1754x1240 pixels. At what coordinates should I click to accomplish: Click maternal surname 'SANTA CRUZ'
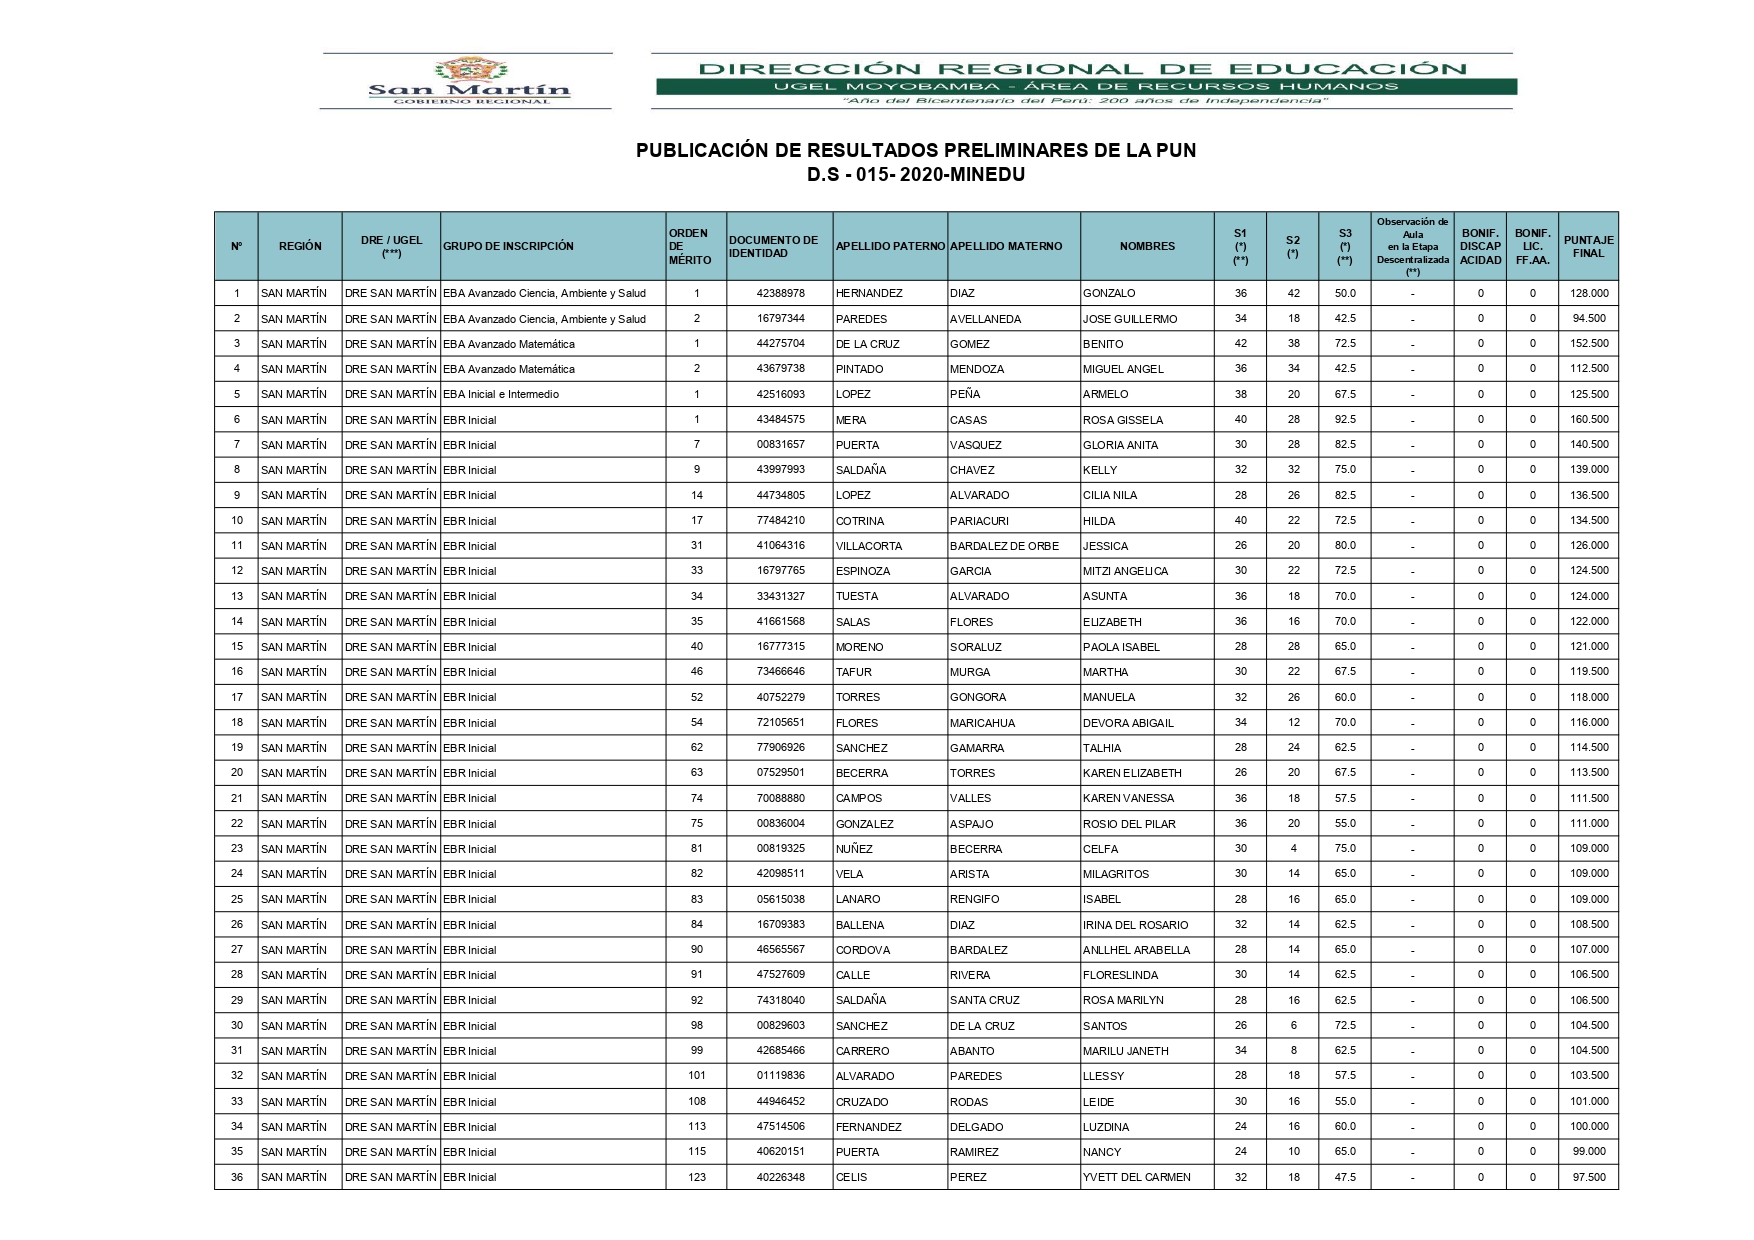click(985, 1000)
